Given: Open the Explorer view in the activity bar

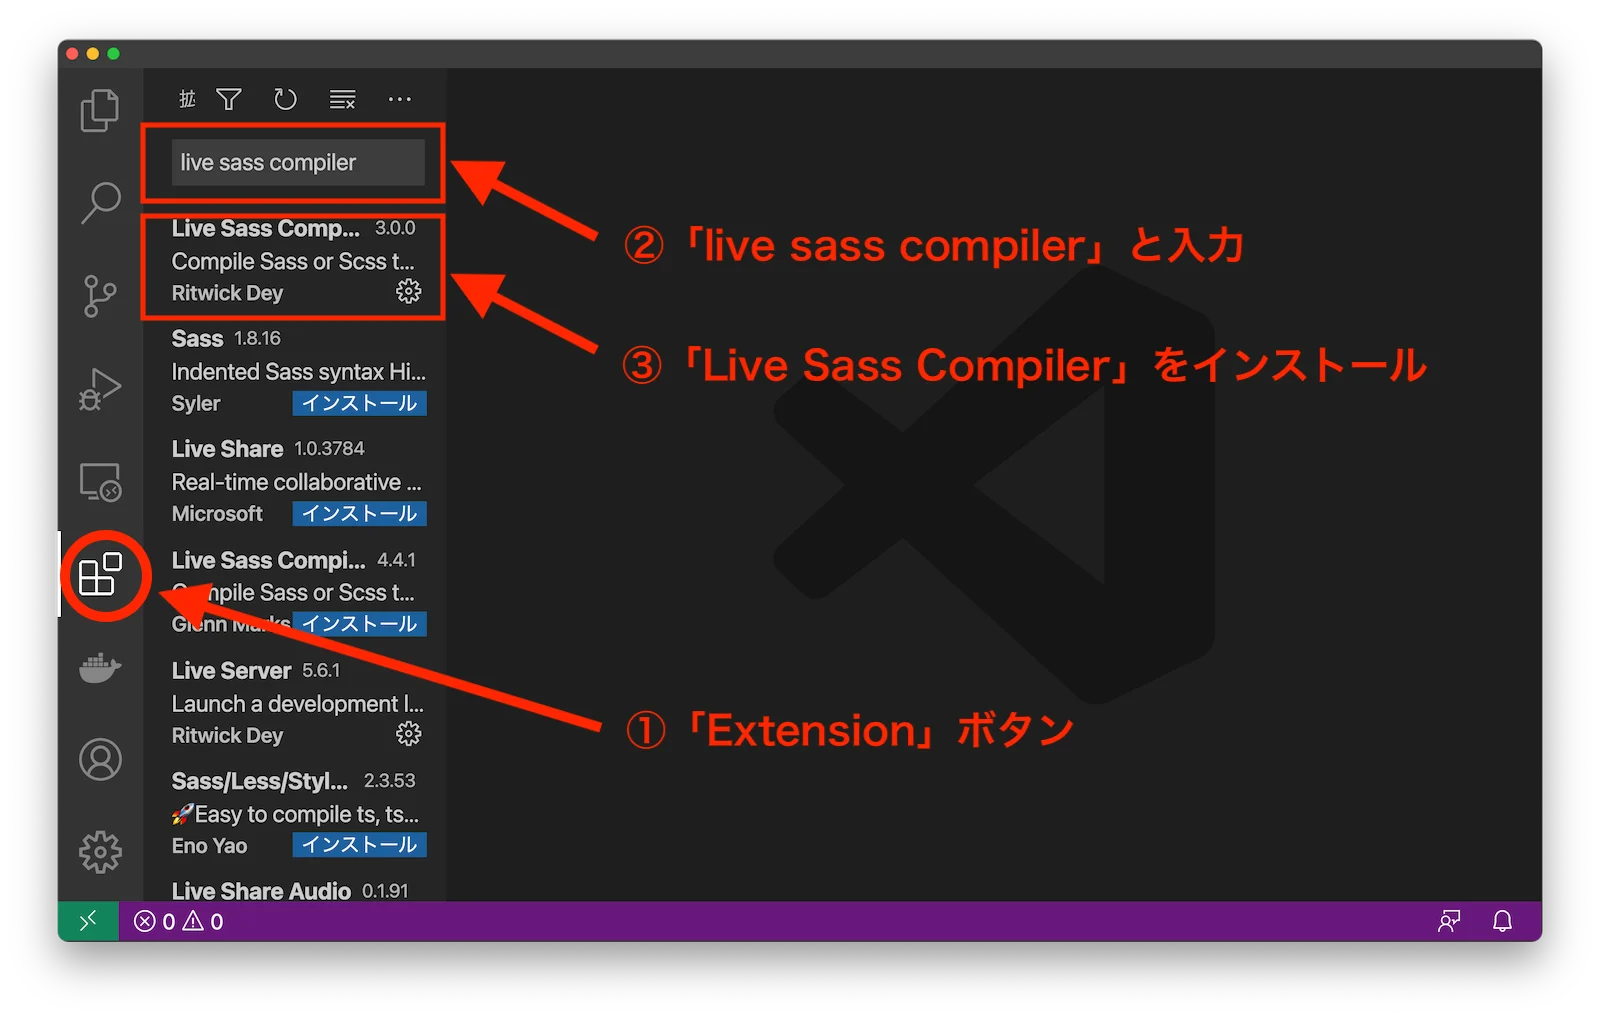Looking at the screenshot, I should pos(99,110).
